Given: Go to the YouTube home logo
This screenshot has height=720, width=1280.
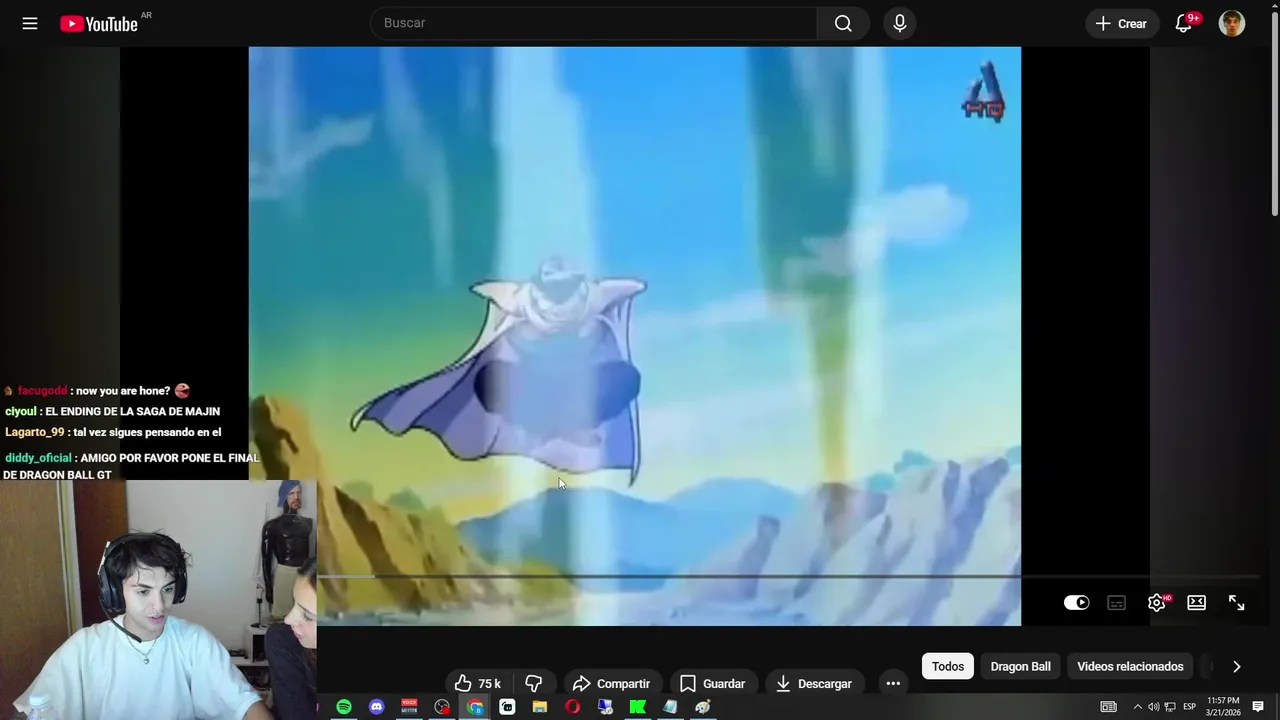Looking at the screenshot, I should 99,24.
